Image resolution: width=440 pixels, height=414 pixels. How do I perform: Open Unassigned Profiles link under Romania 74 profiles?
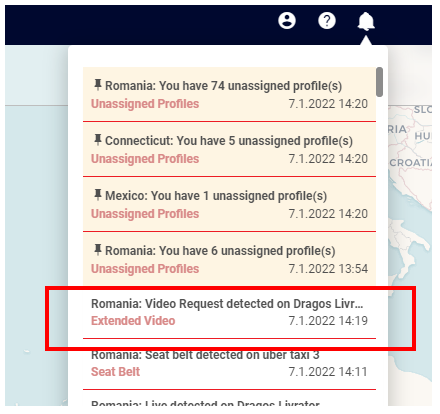(145, 104)
